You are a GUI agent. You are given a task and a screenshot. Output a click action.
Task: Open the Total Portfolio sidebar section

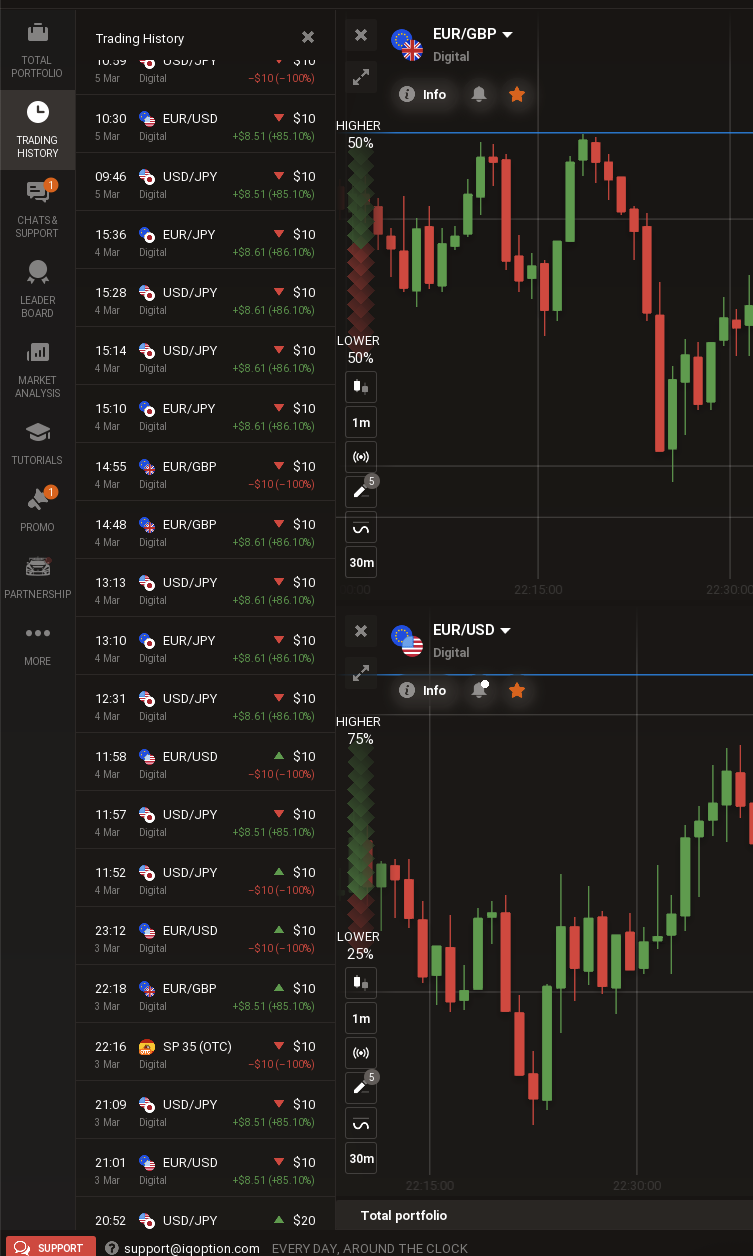point(37,50)
